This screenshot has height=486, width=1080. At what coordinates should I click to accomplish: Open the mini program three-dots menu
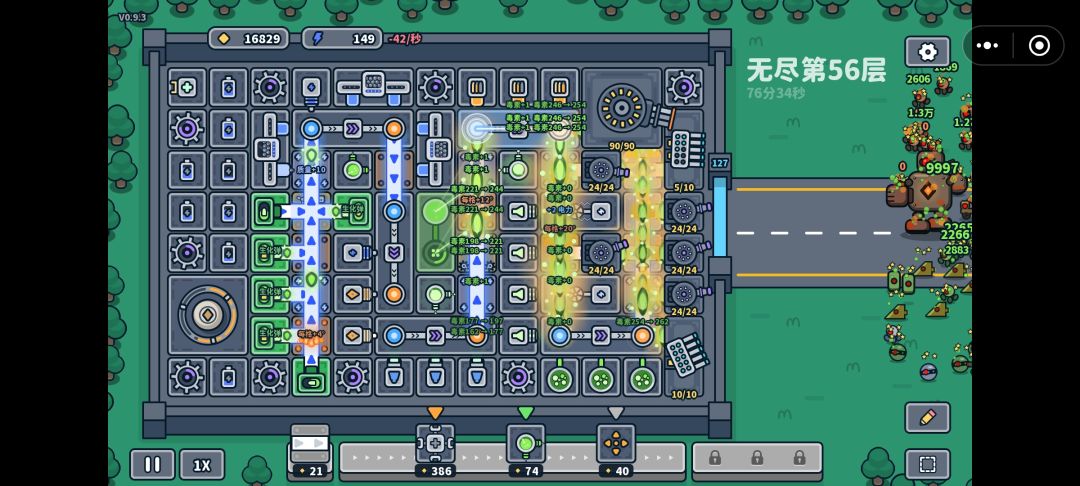pyautogui.click(x=987, y=45)
